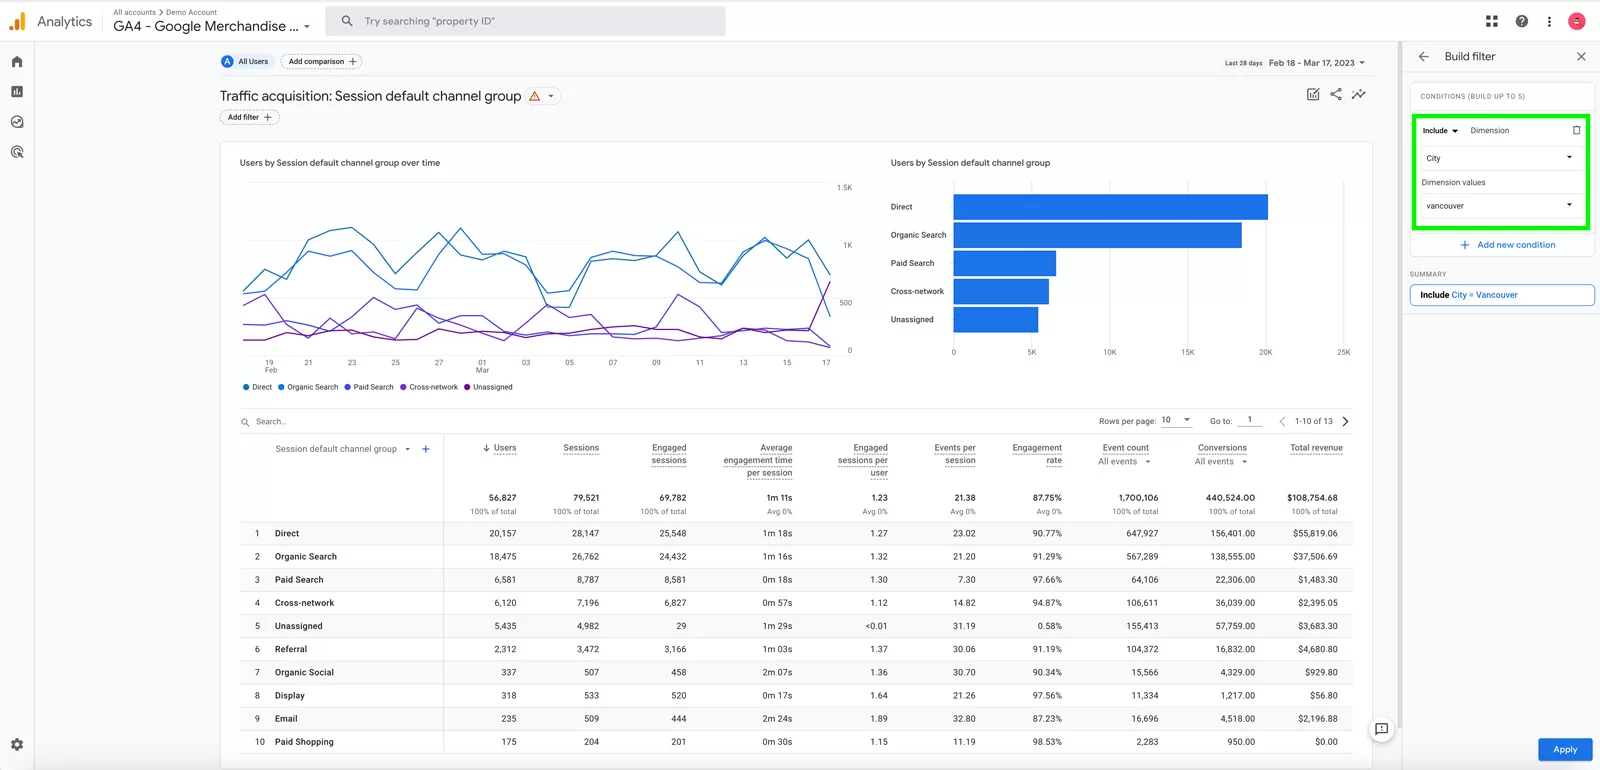
Task: Click the All Users segment badge
Action: click(x=246, y=61)
